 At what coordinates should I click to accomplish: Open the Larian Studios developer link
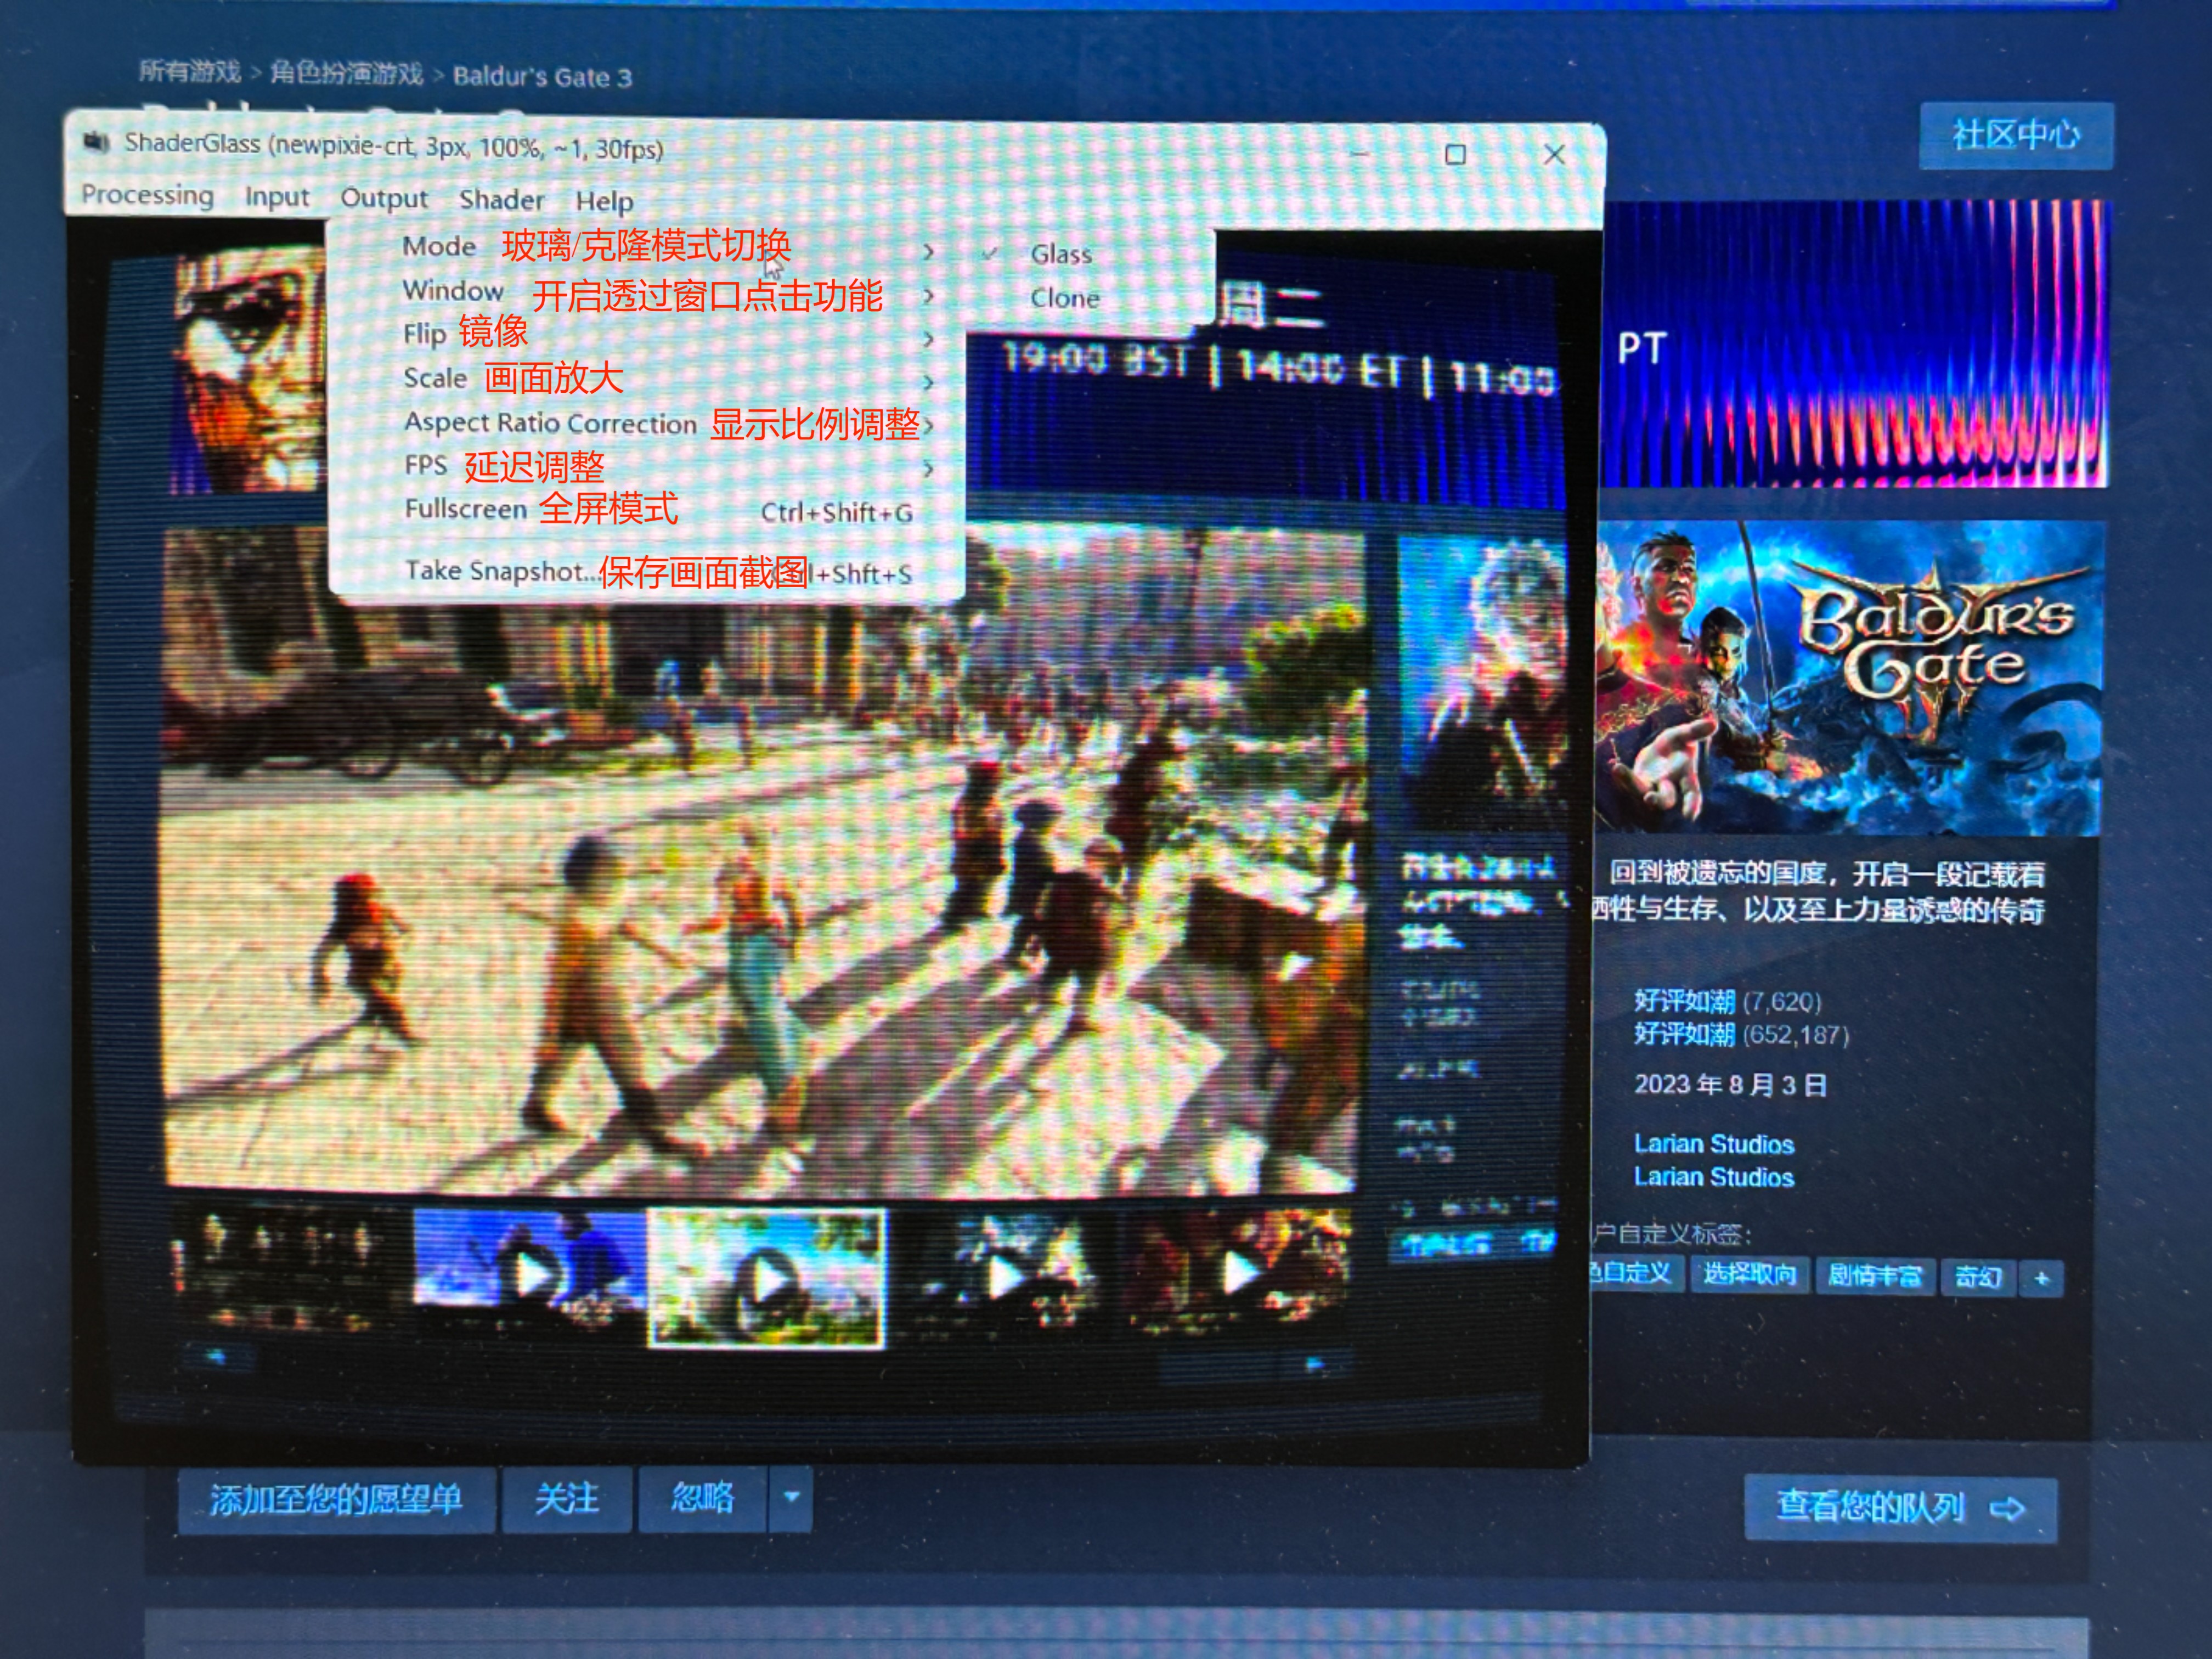[x=1713, y=1144]
